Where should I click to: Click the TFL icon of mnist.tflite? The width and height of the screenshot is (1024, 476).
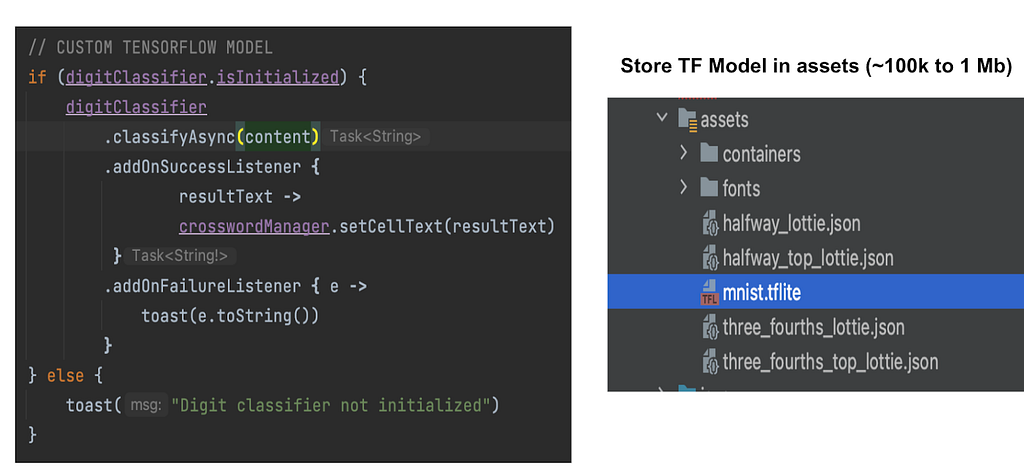[709, 293]
